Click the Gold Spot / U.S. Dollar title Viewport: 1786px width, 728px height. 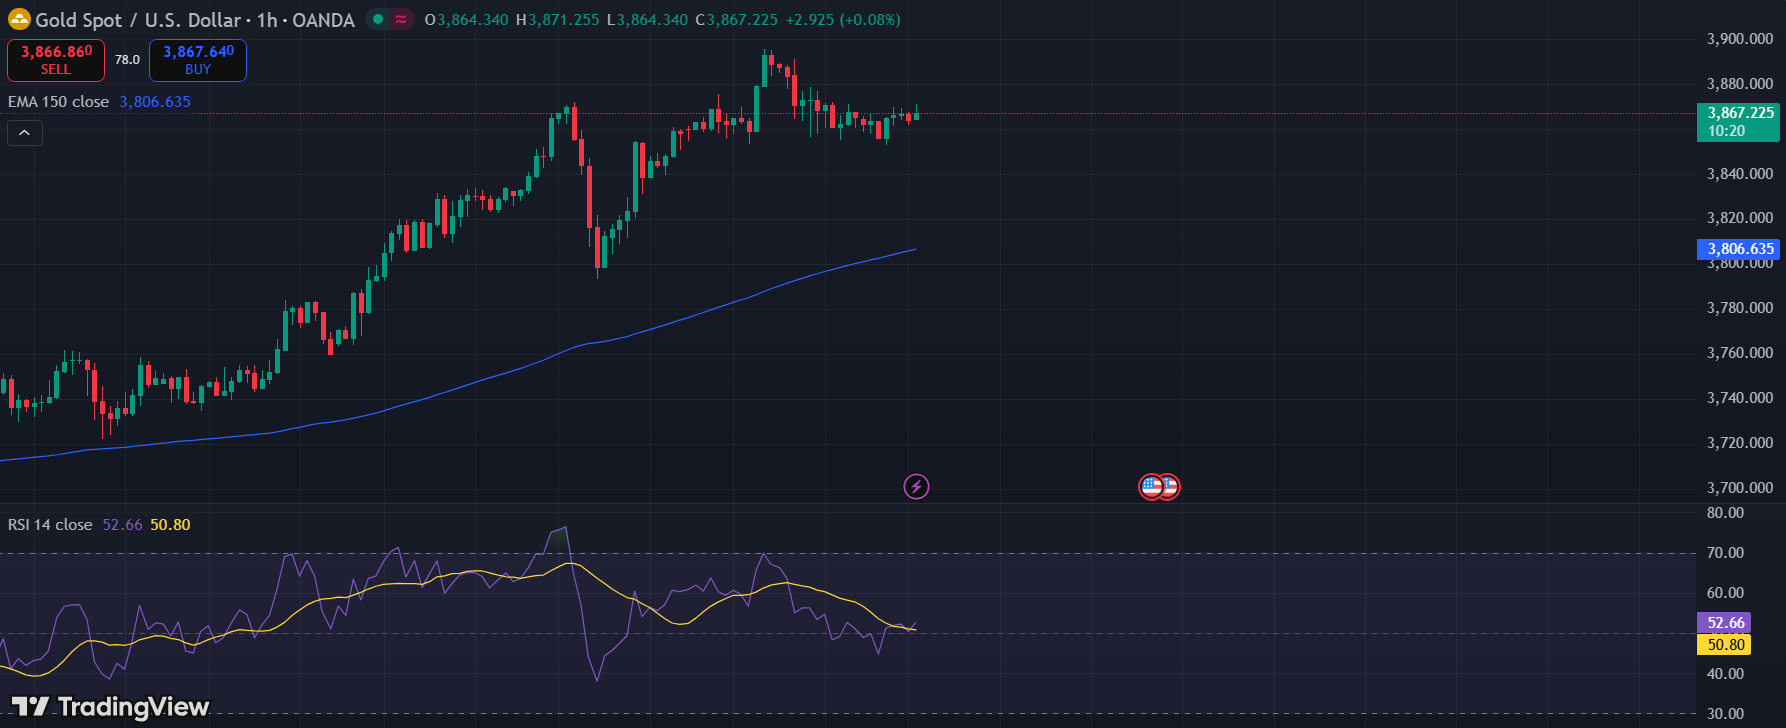pos(138,20)
